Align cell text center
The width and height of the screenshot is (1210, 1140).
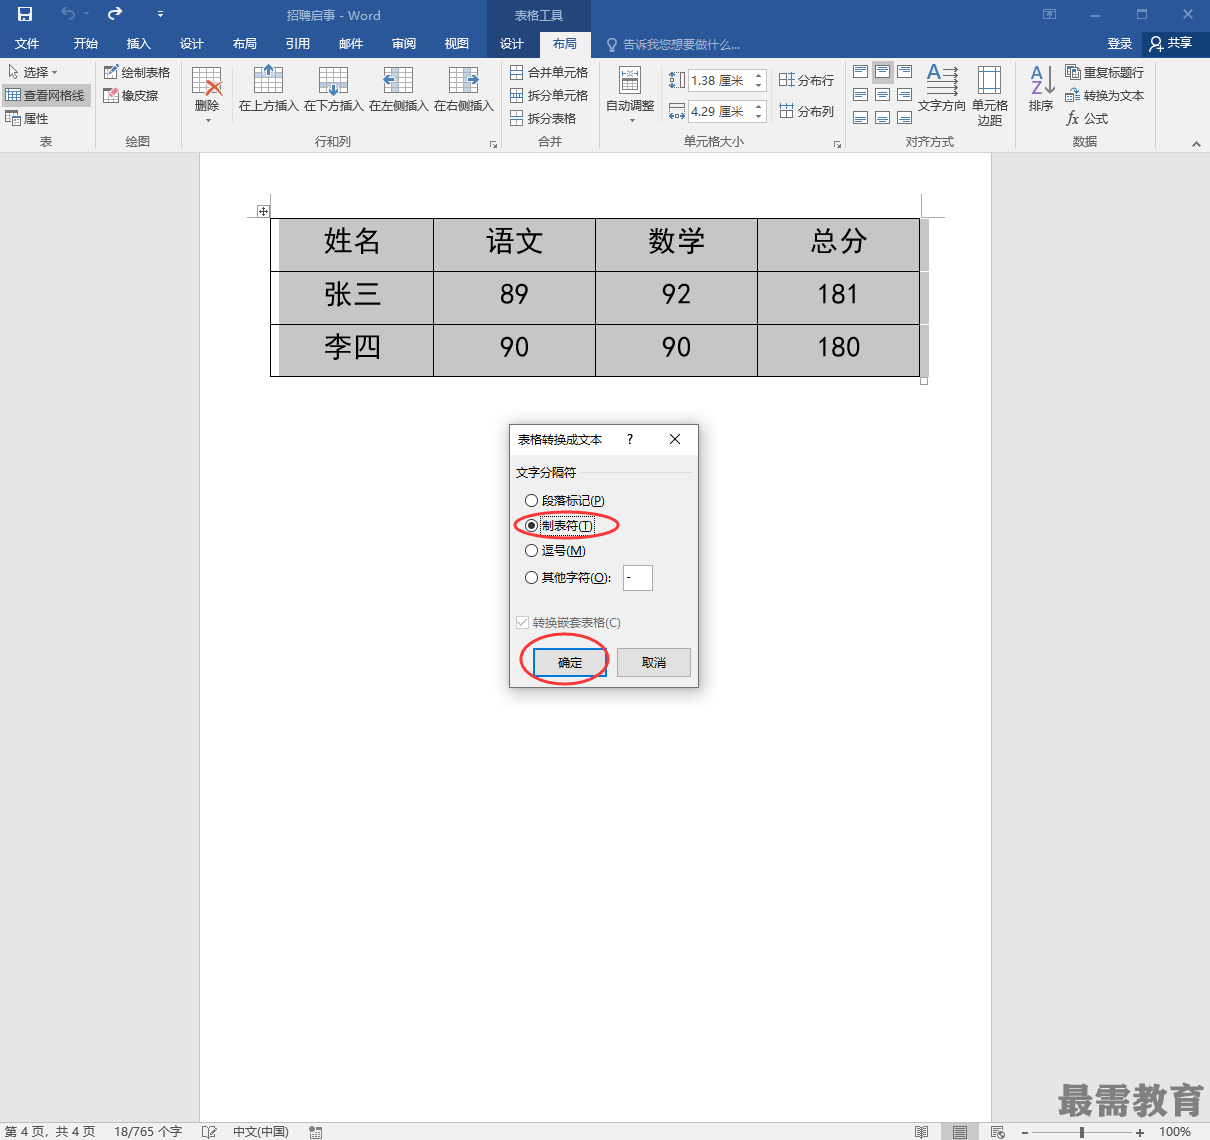[882, 95]
